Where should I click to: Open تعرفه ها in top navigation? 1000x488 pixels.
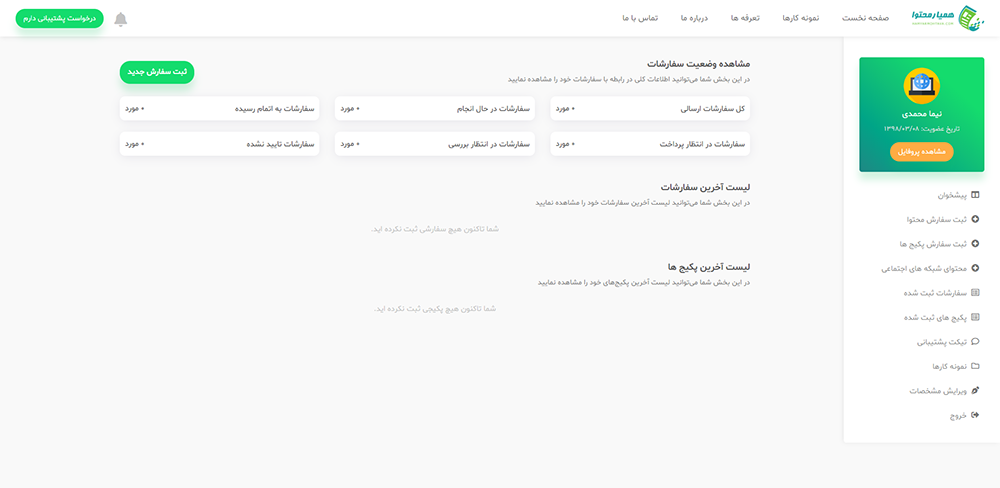pos(745,18)
